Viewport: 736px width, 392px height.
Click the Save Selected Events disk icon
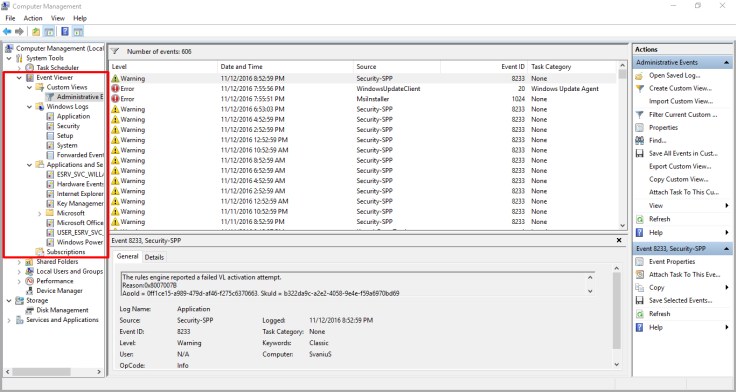(x=639, y=300)
